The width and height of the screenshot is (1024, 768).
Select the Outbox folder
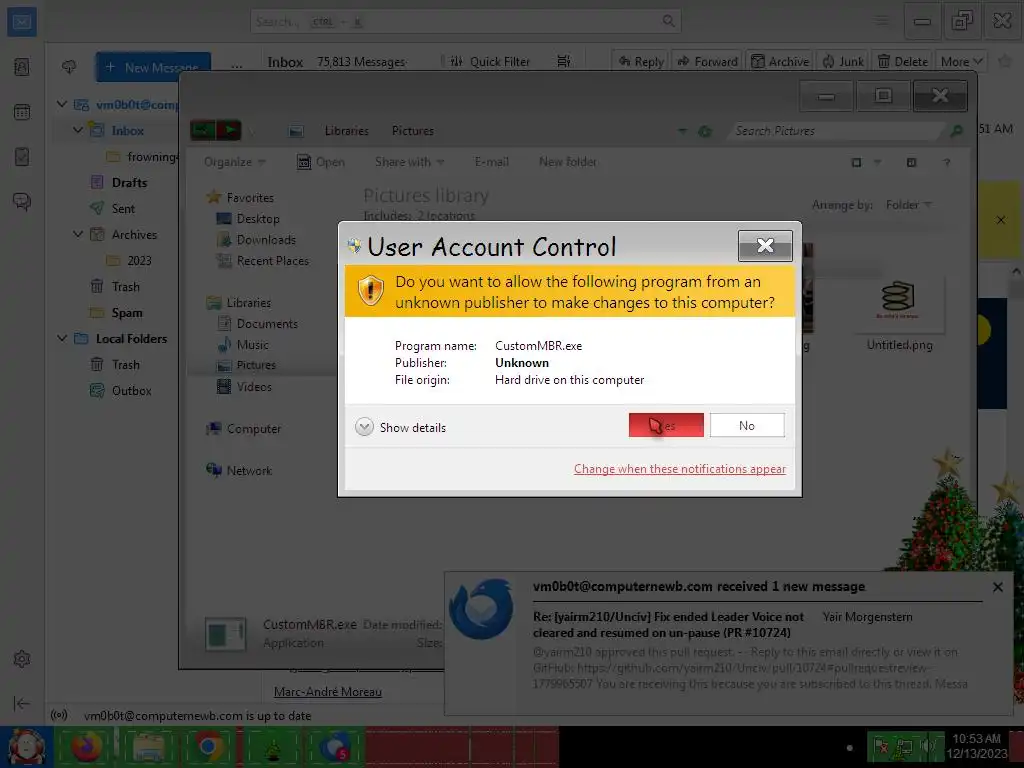coord(131,391)
